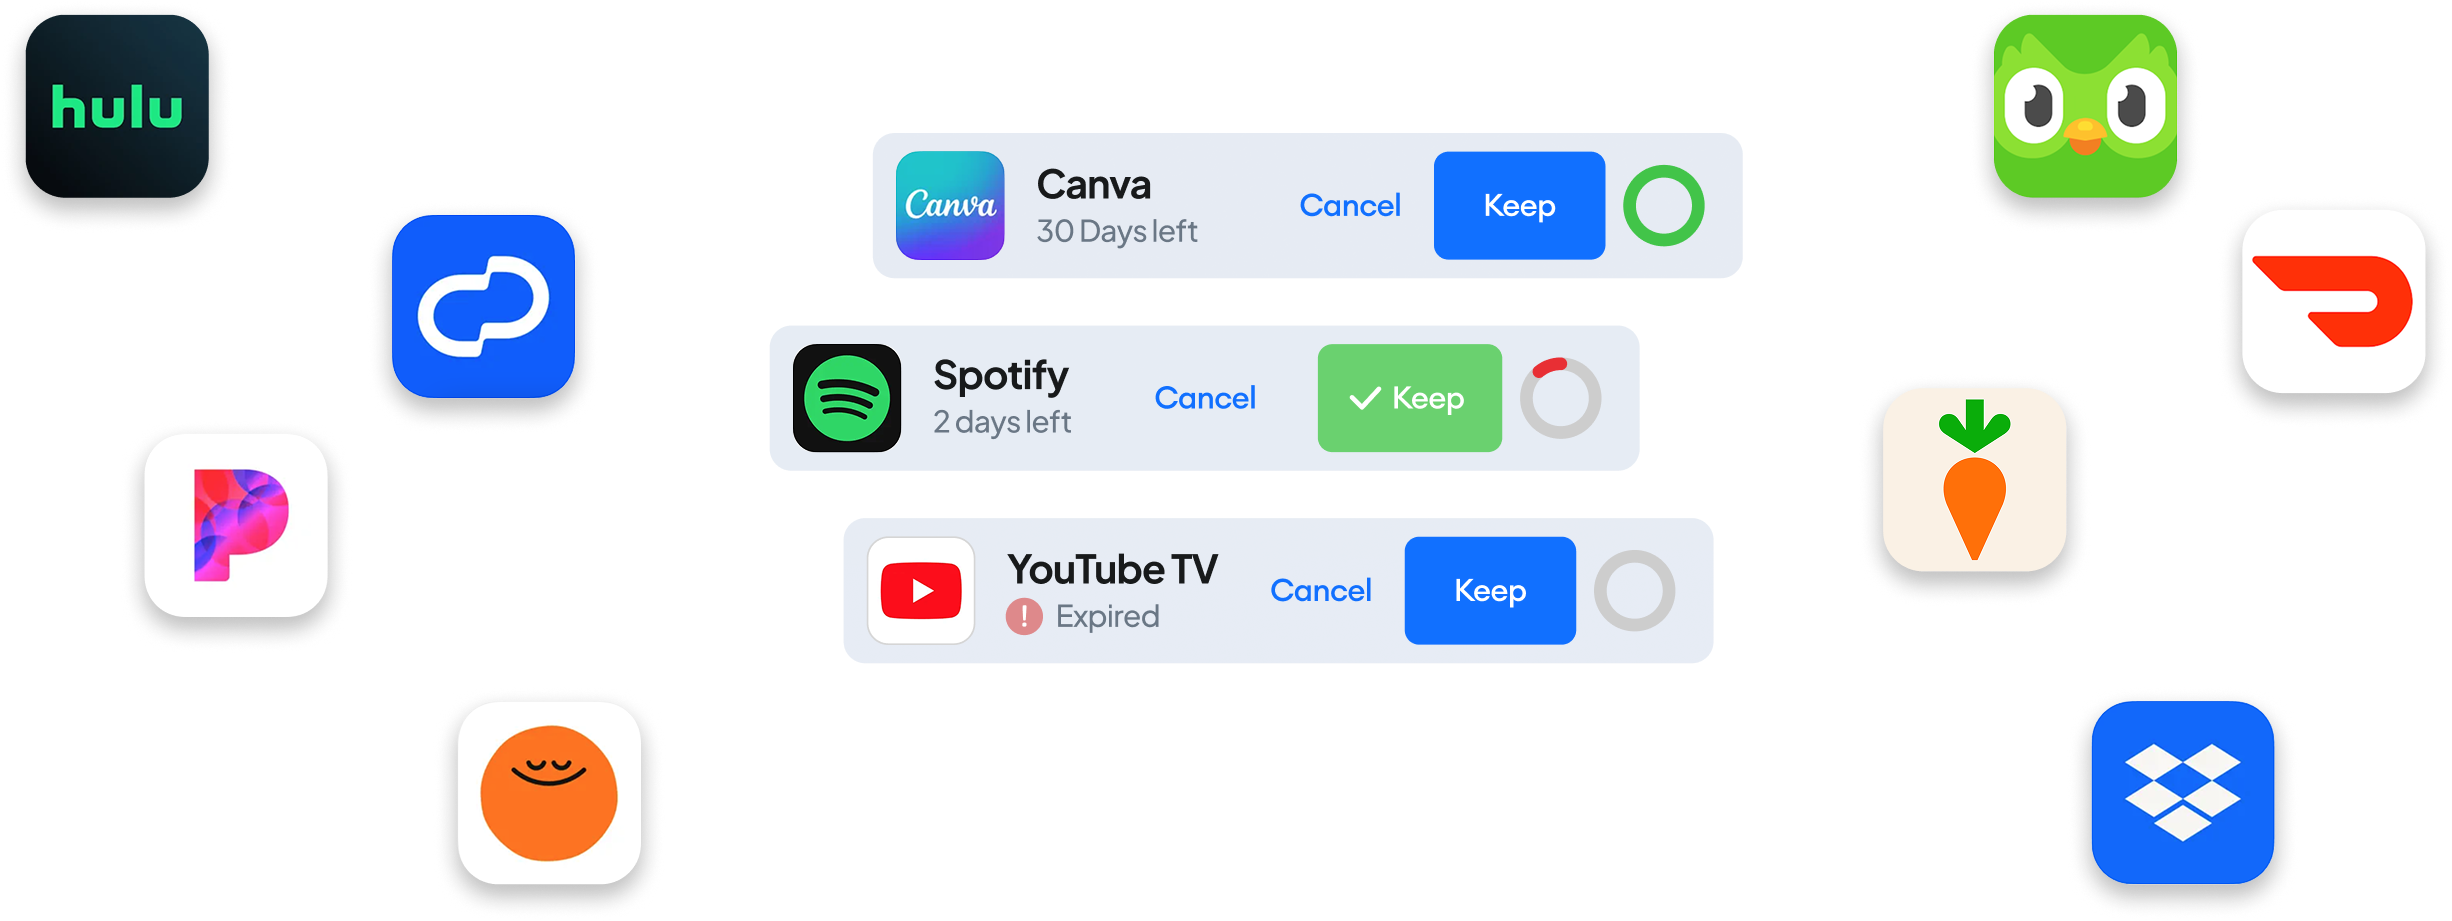Cancel the Spotify subscription

1205,398
